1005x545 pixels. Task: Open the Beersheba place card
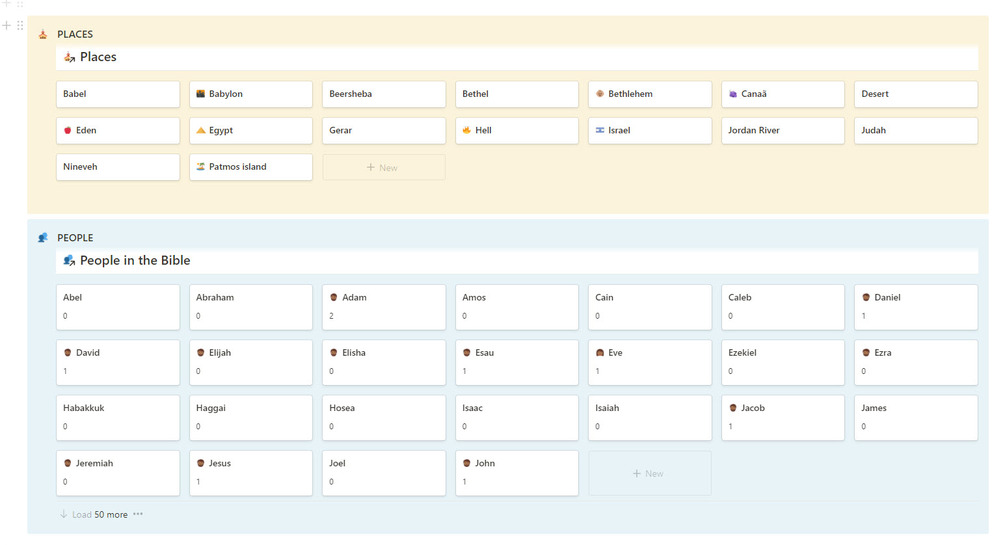(384, 94)
